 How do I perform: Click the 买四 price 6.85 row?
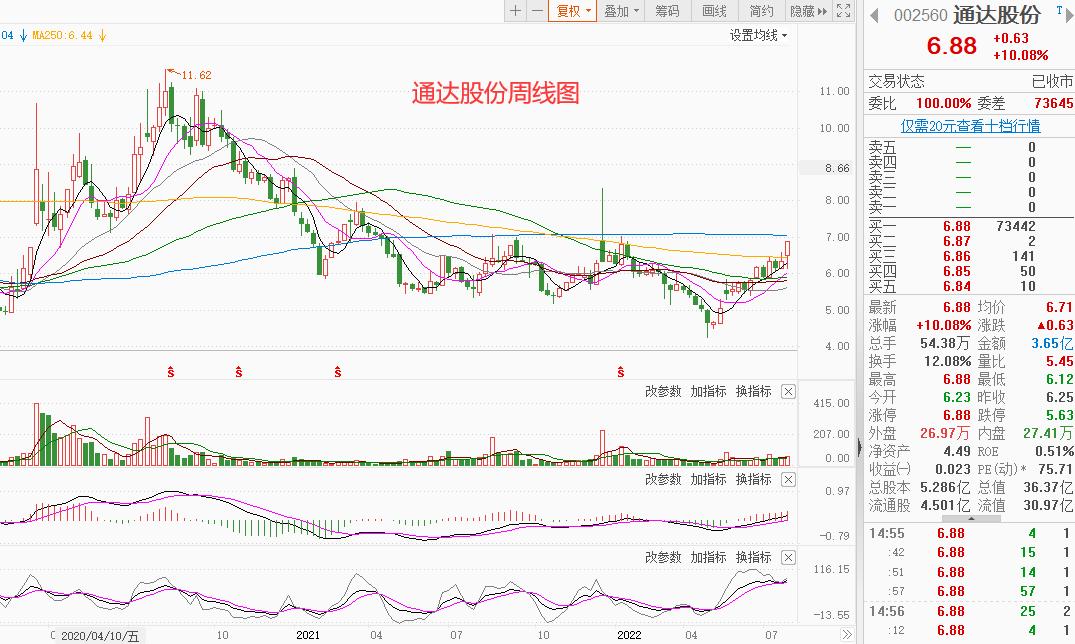point(969,272)
